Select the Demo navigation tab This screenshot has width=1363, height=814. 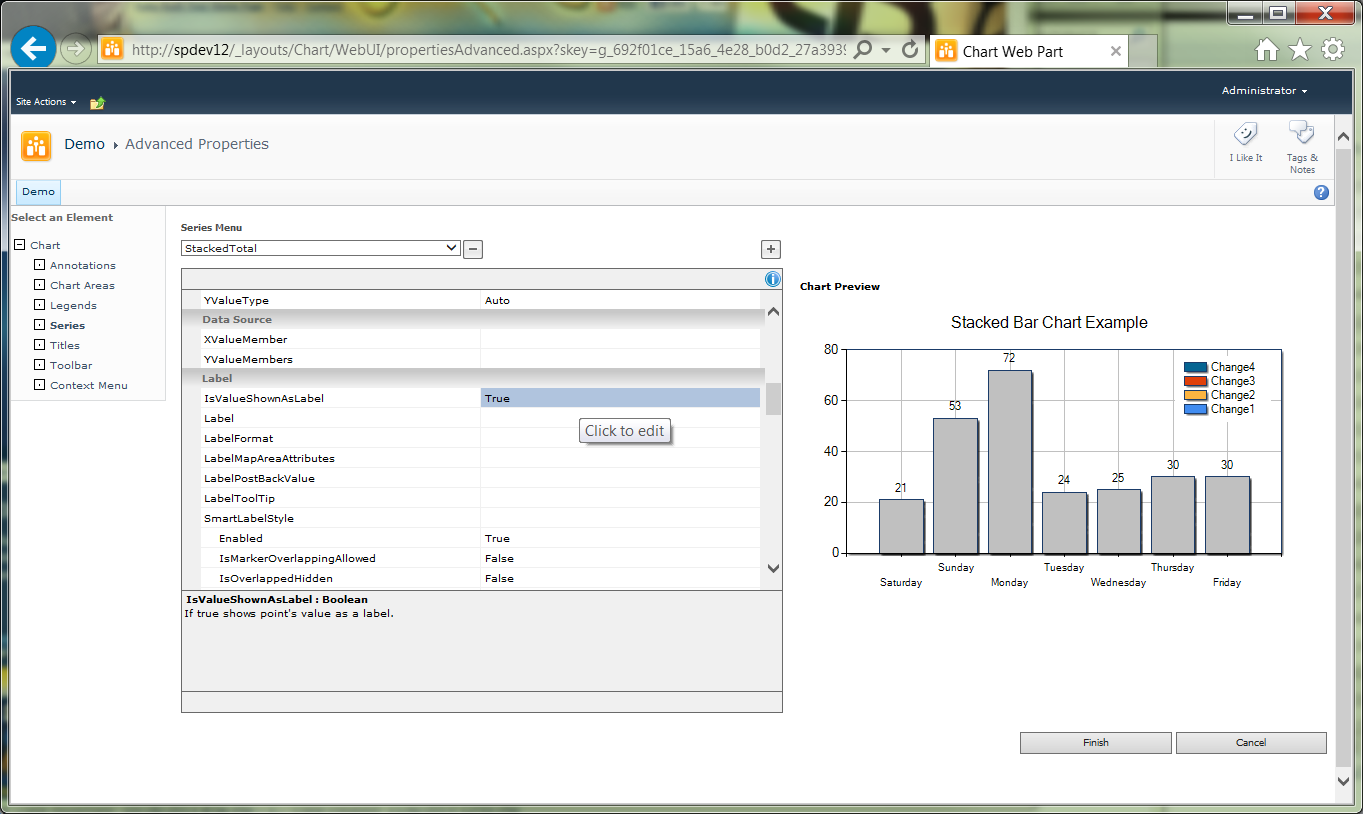[x=39, y=192]
